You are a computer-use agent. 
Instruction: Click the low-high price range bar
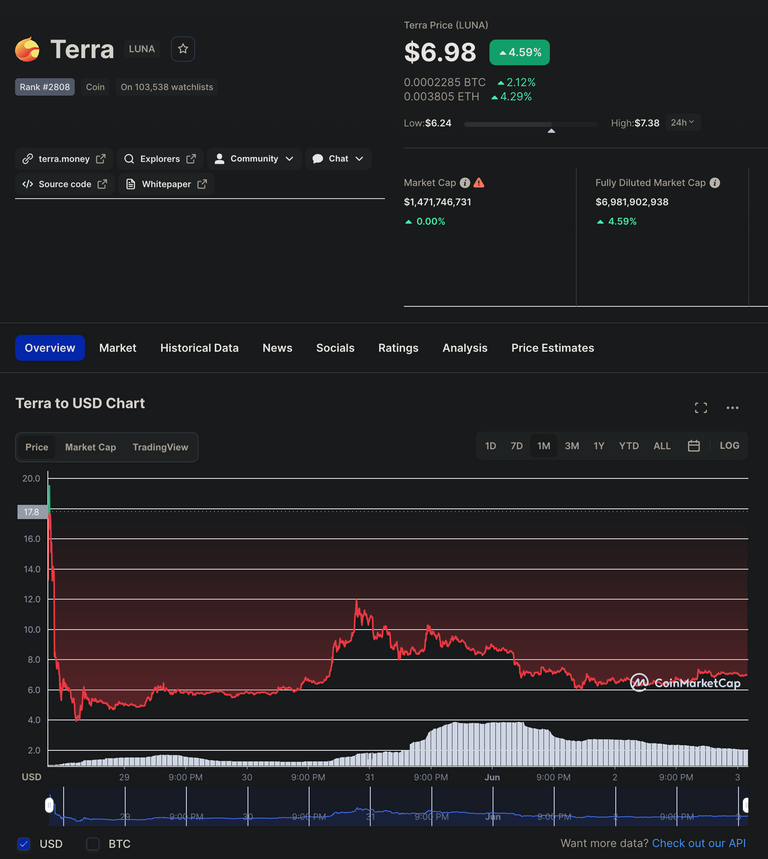(x=531, y=125)
